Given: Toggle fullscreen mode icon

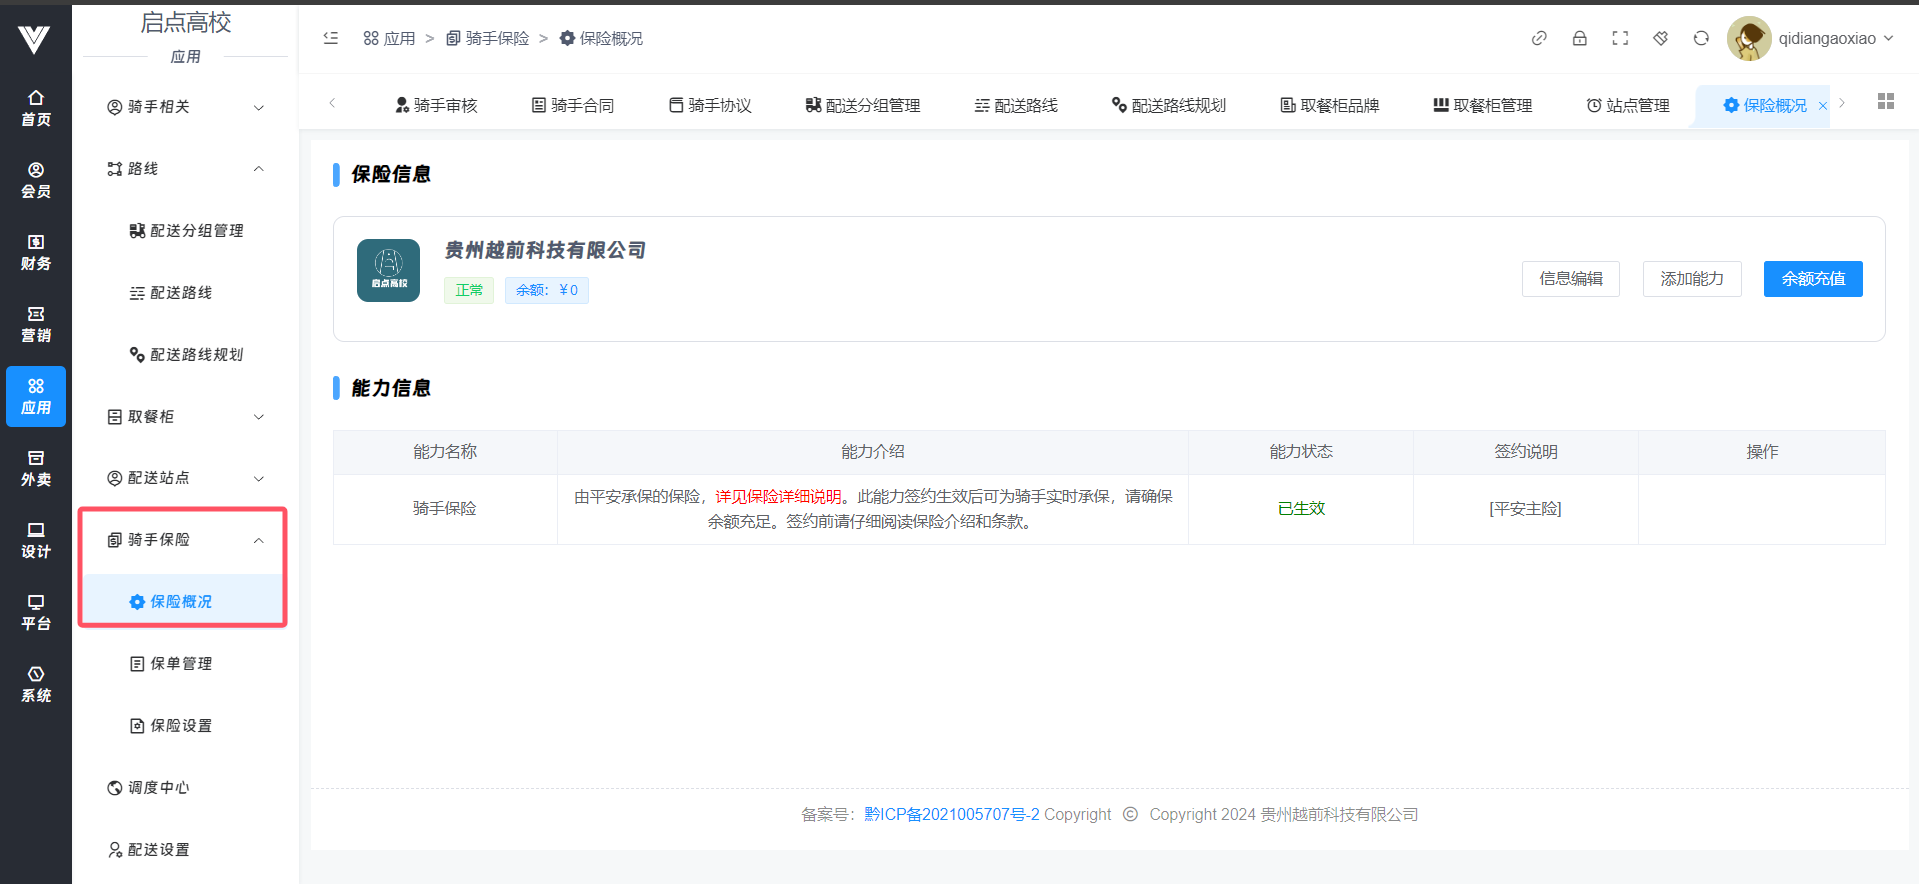Looking at the screenshot, I should (x=1620, y=38).
